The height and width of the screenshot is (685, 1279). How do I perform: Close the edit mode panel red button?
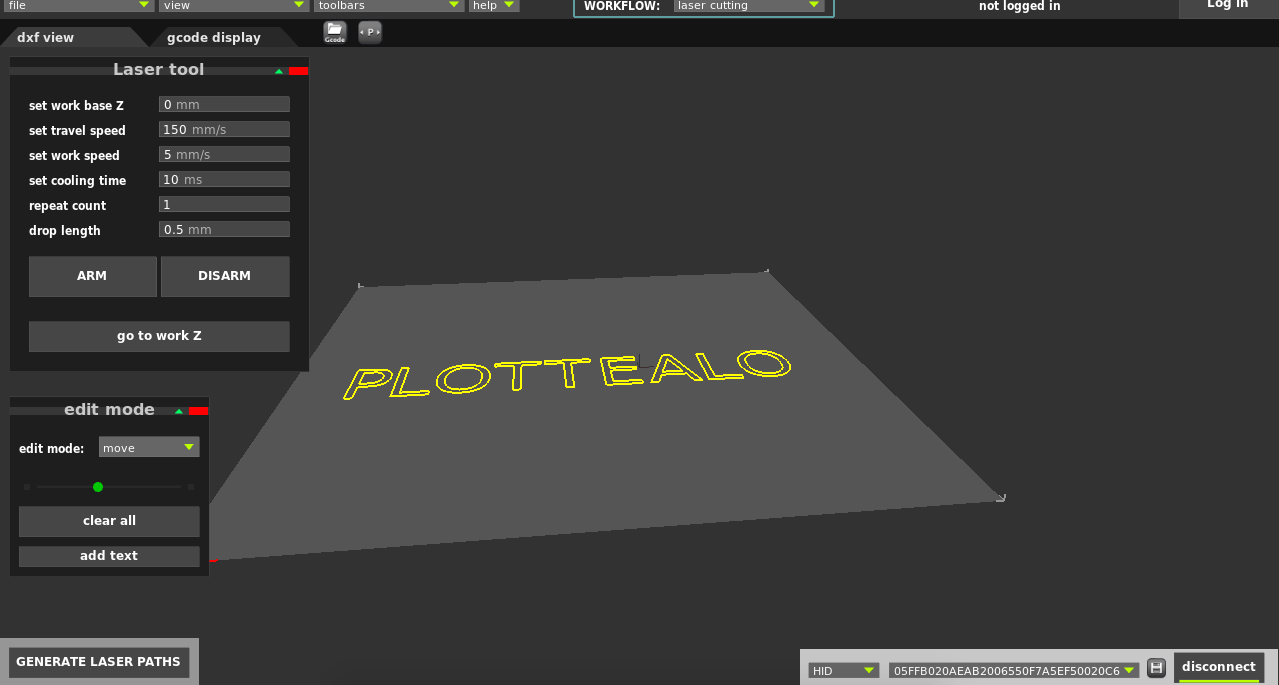[198, 411]
